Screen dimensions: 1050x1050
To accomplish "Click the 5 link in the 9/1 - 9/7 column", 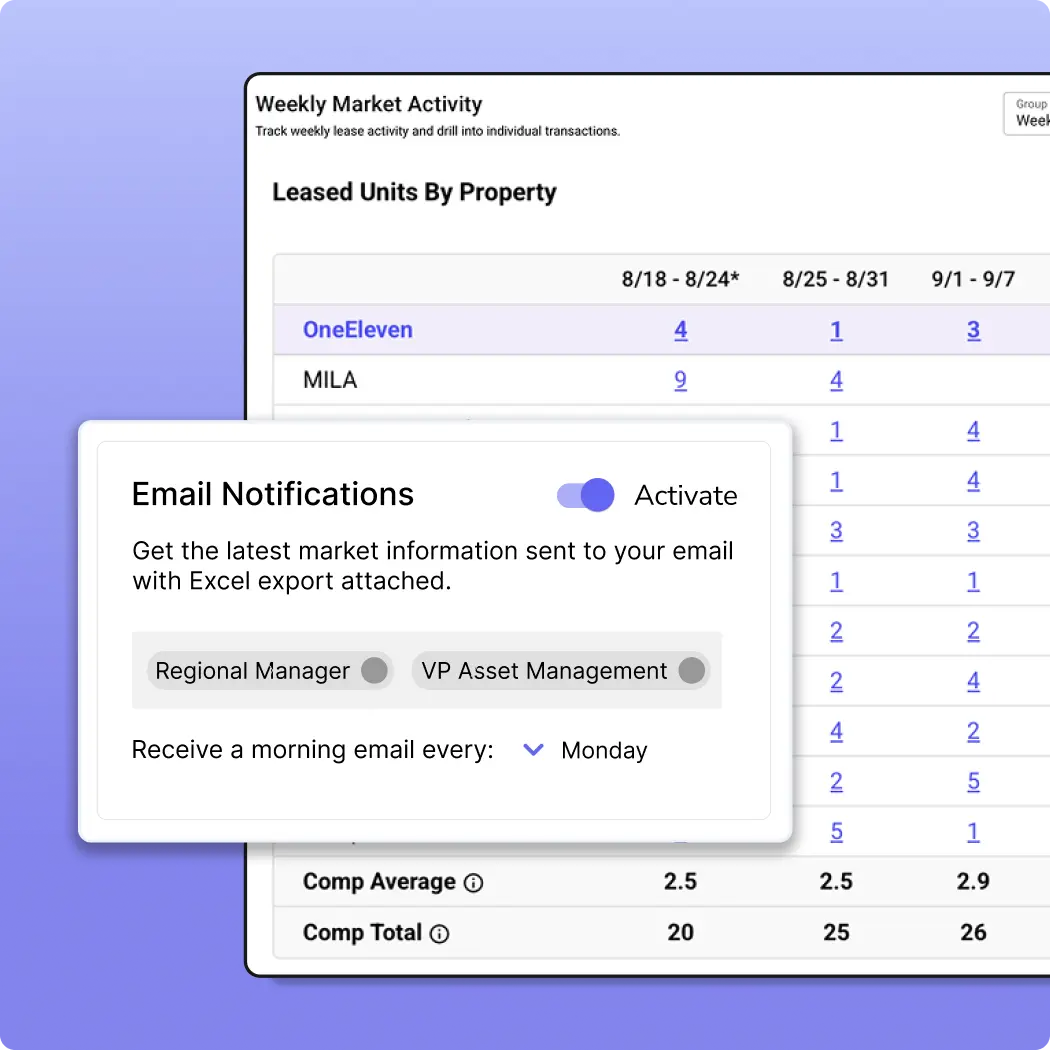I will 973,781.
